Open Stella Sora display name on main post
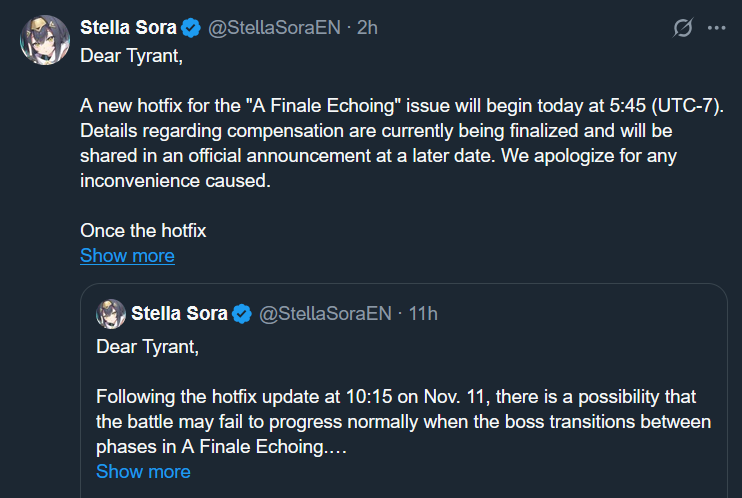This screenshot has width=742, height=498. tap(128, 28)
